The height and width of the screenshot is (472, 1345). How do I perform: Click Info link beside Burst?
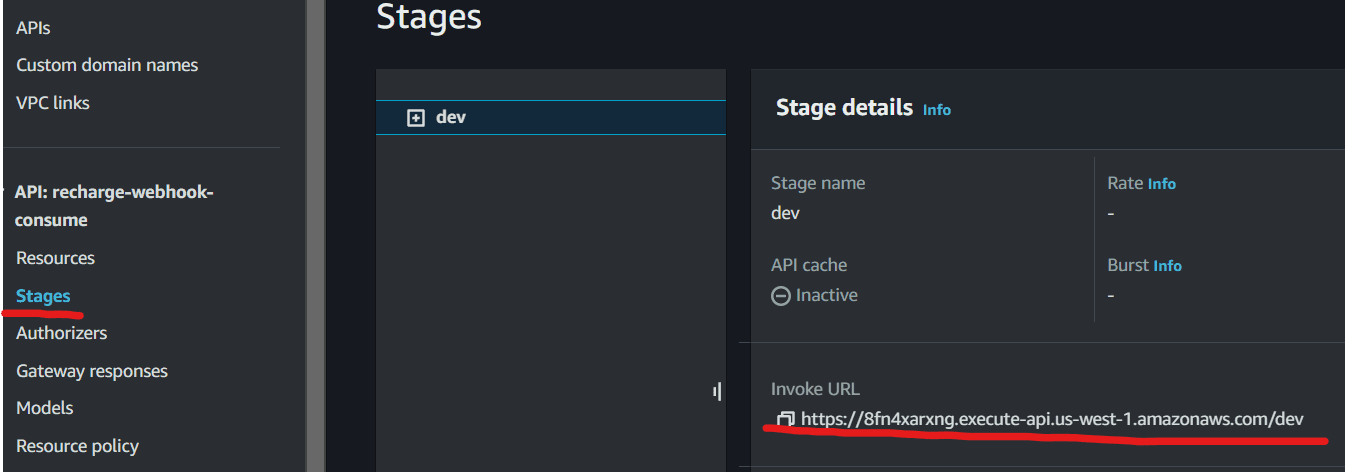(1167, 266)
